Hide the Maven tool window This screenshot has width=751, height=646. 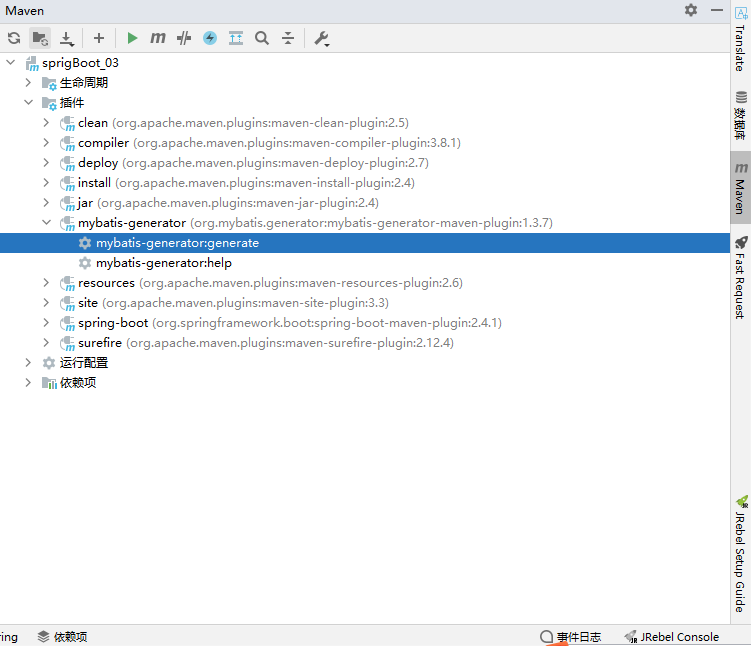717,10
